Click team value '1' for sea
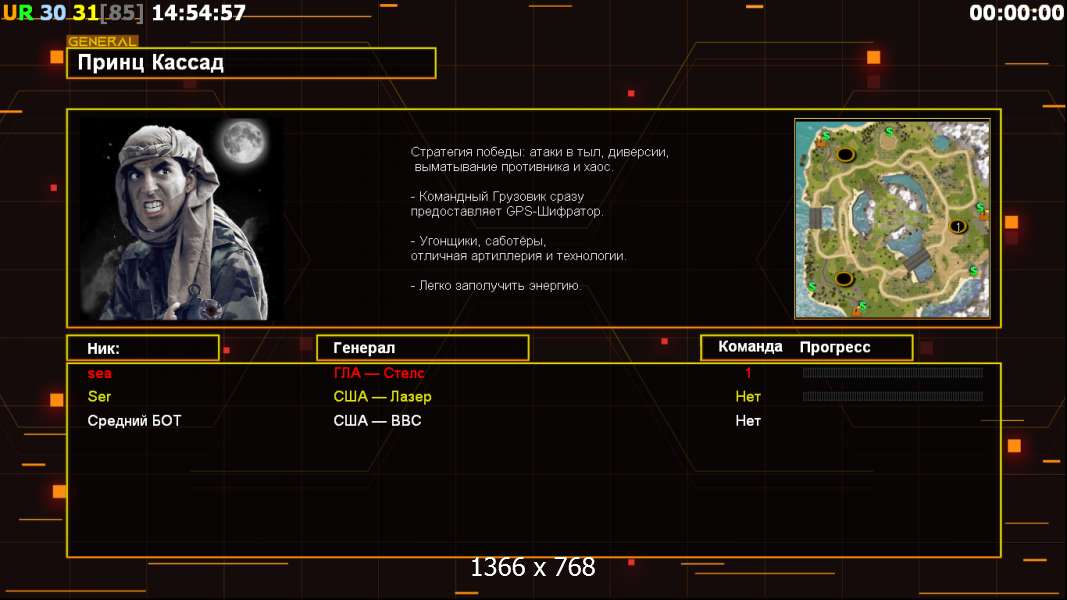 click(748, 373)
